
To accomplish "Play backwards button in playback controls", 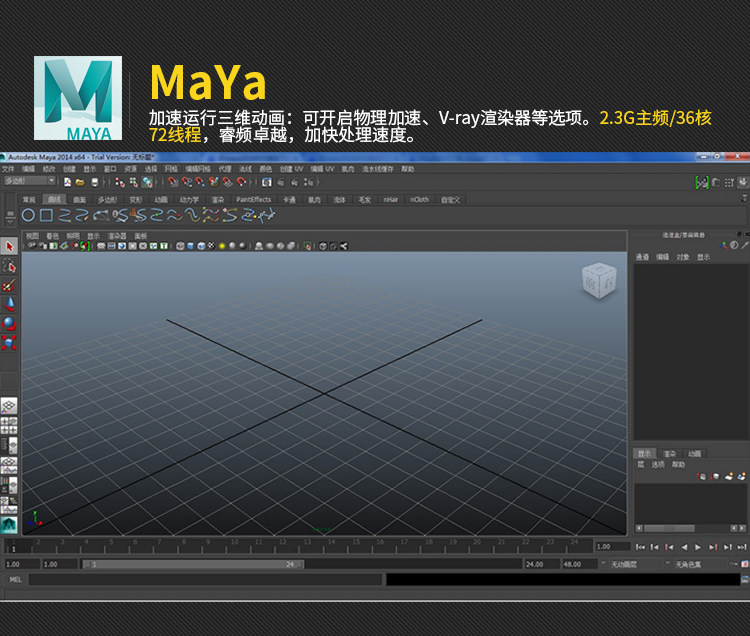I will click(x=684, y=547).
